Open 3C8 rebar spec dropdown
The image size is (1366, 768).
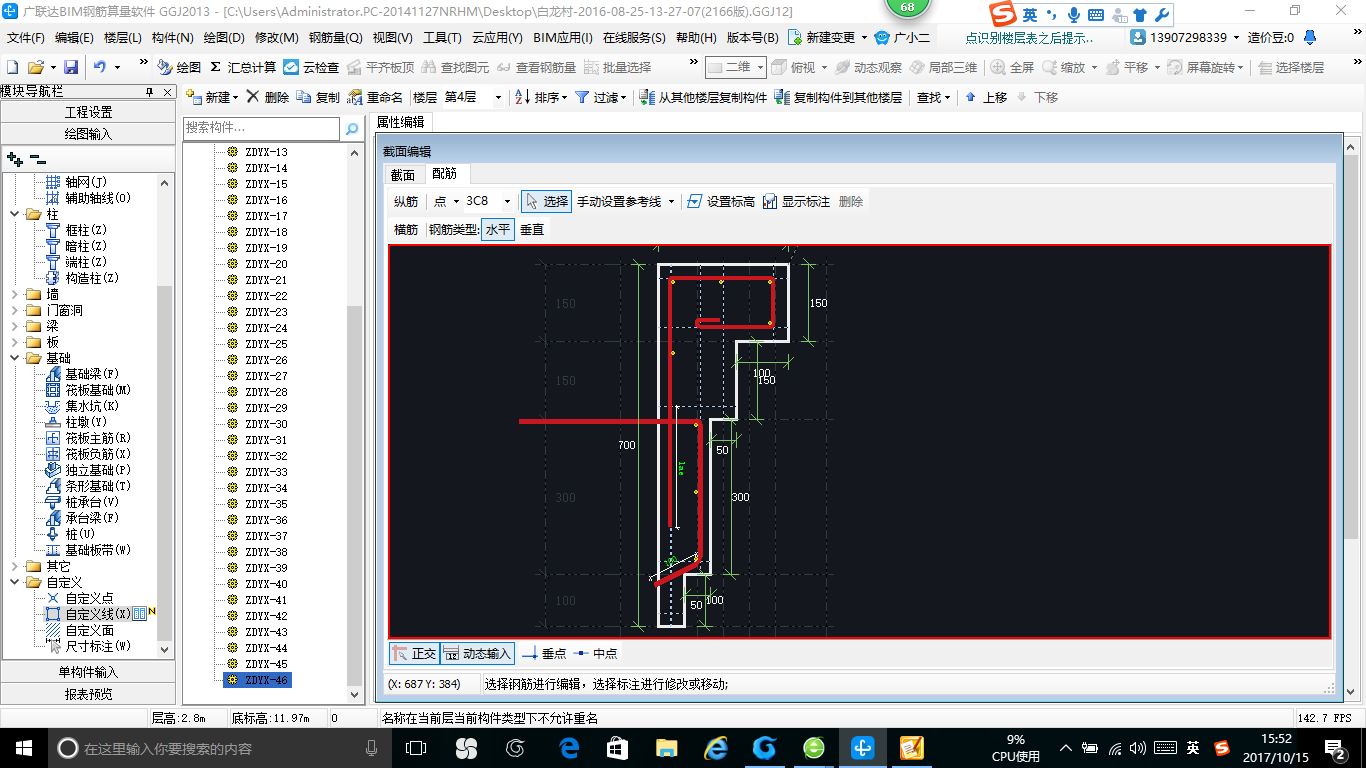tap(508, 201)
